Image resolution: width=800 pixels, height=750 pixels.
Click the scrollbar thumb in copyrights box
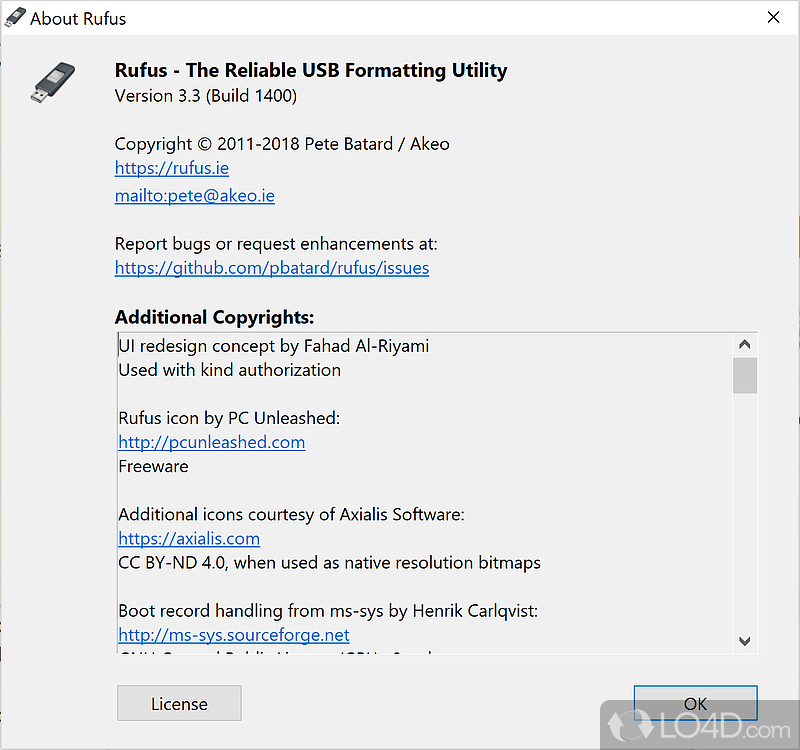(745, 376)
